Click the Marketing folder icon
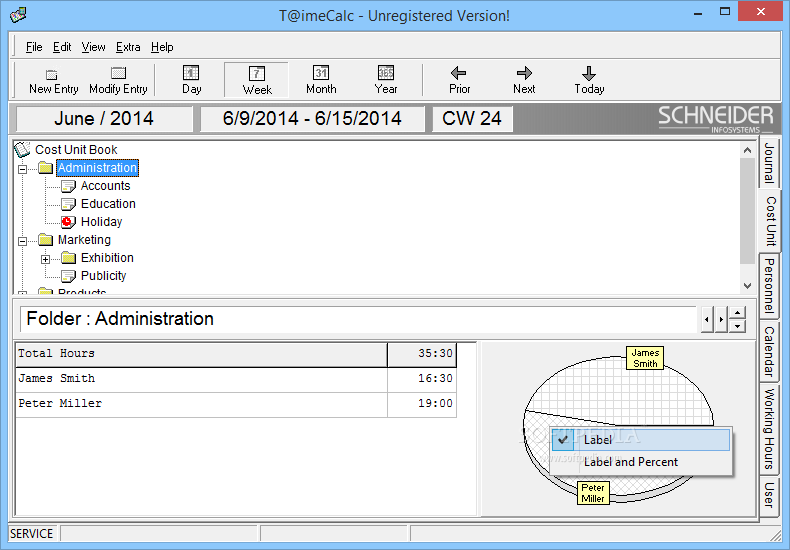The image size is (790, 550). click(x=46, y=239)
